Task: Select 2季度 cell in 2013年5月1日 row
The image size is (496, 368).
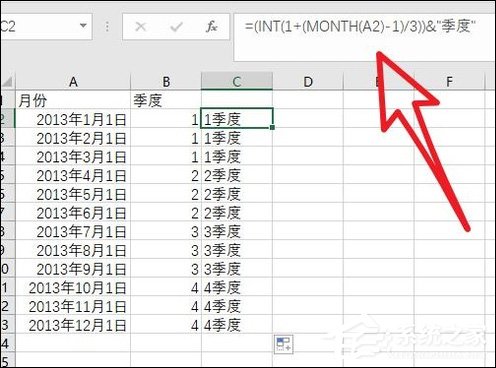Action: click(237, 194)
